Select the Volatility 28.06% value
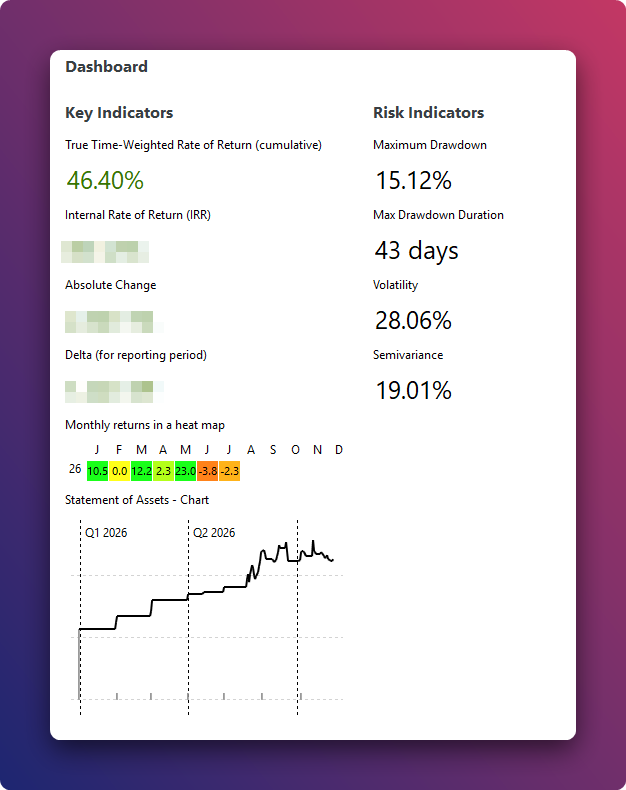 [x=413, y=320]
